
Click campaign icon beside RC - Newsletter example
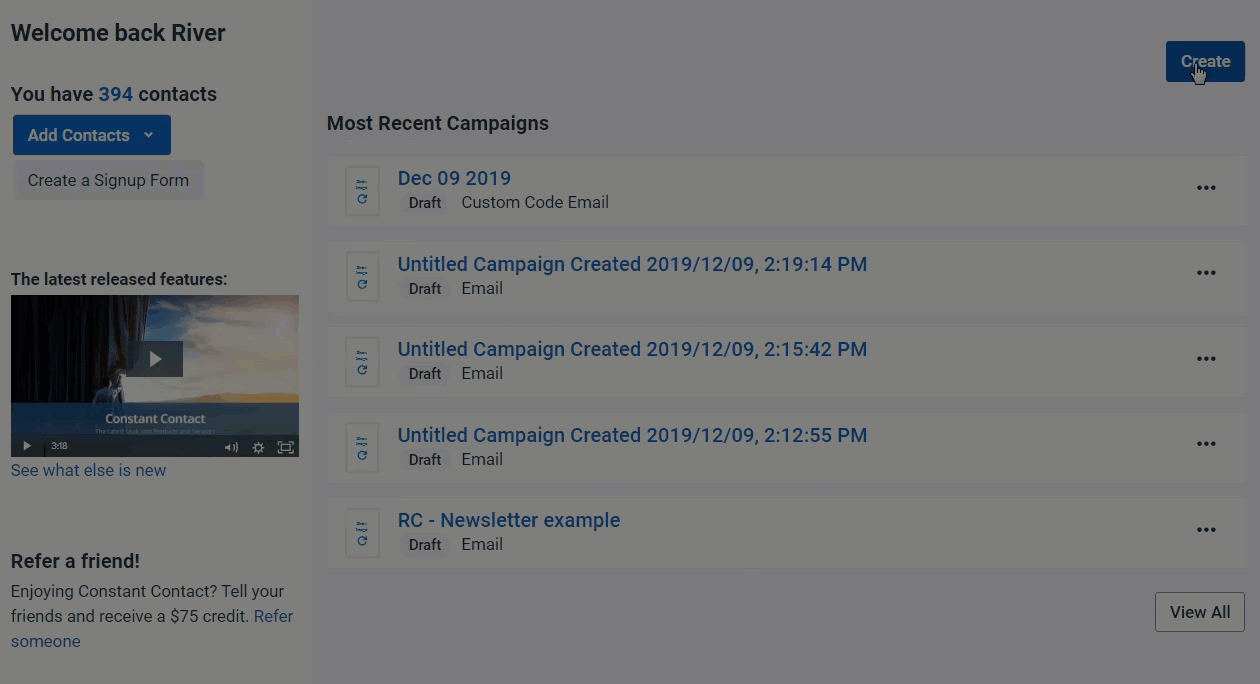click(x=362, y=532)
